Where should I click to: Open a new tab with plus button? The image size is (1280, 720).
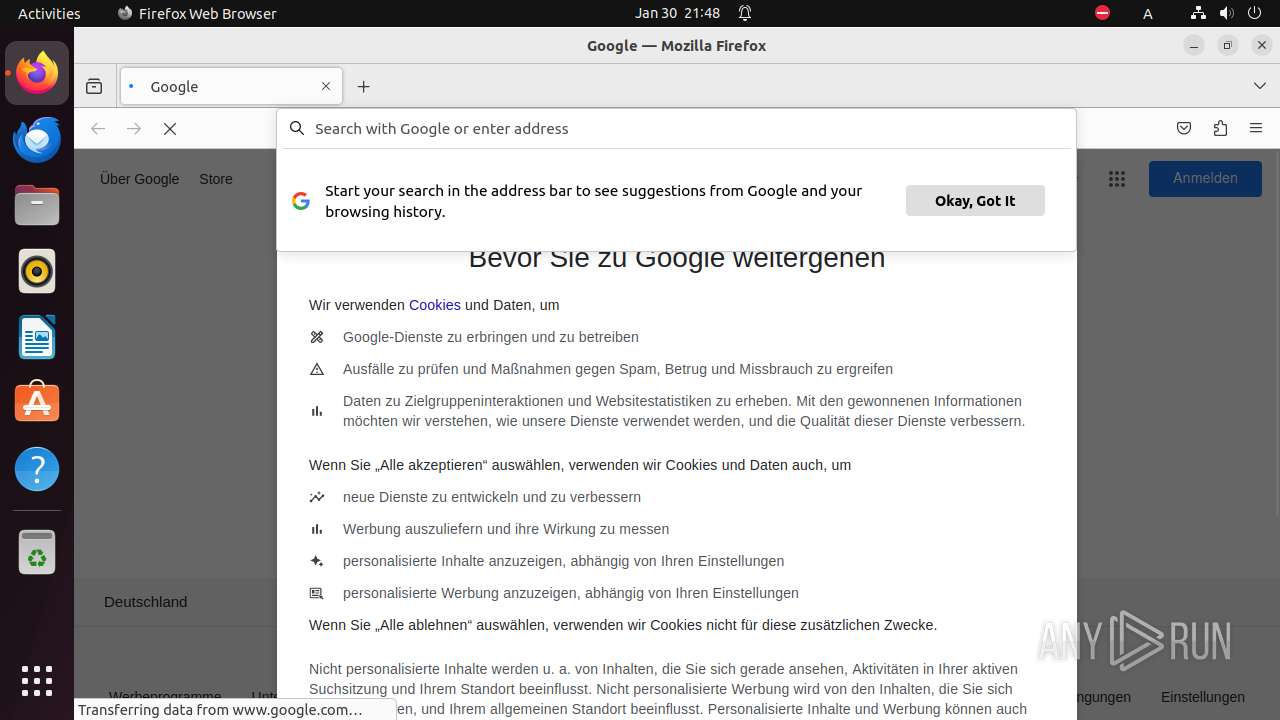coord(363,87)
